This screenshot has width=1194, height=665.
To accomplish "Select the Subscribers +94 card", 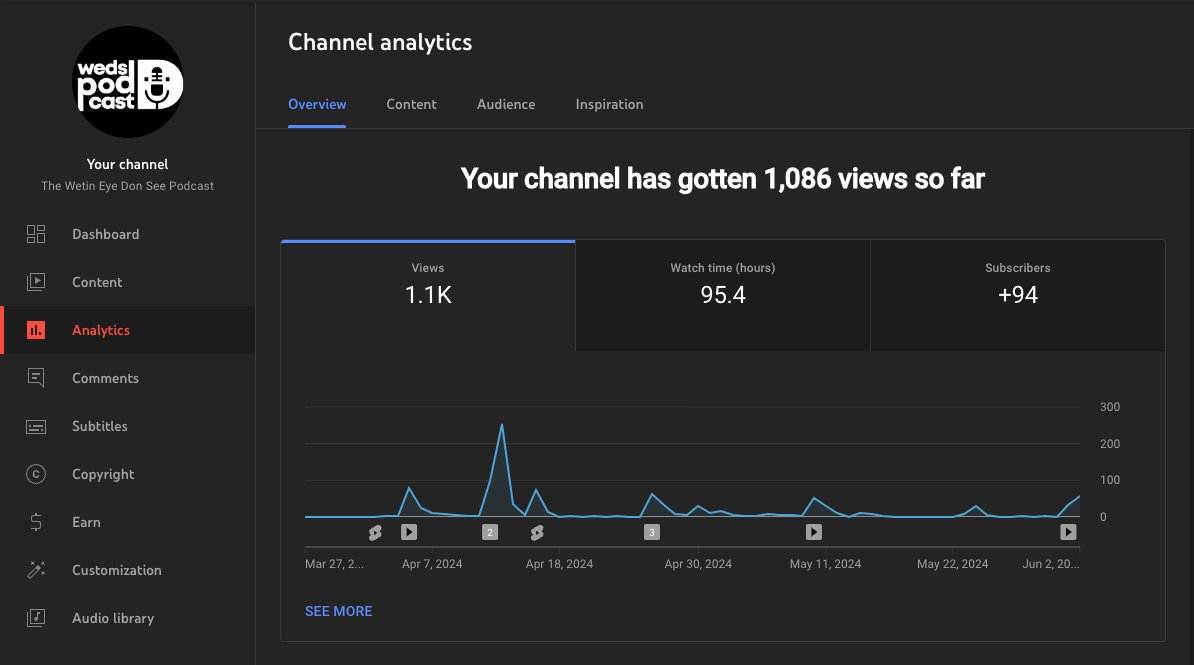I will click(1017, 296).
